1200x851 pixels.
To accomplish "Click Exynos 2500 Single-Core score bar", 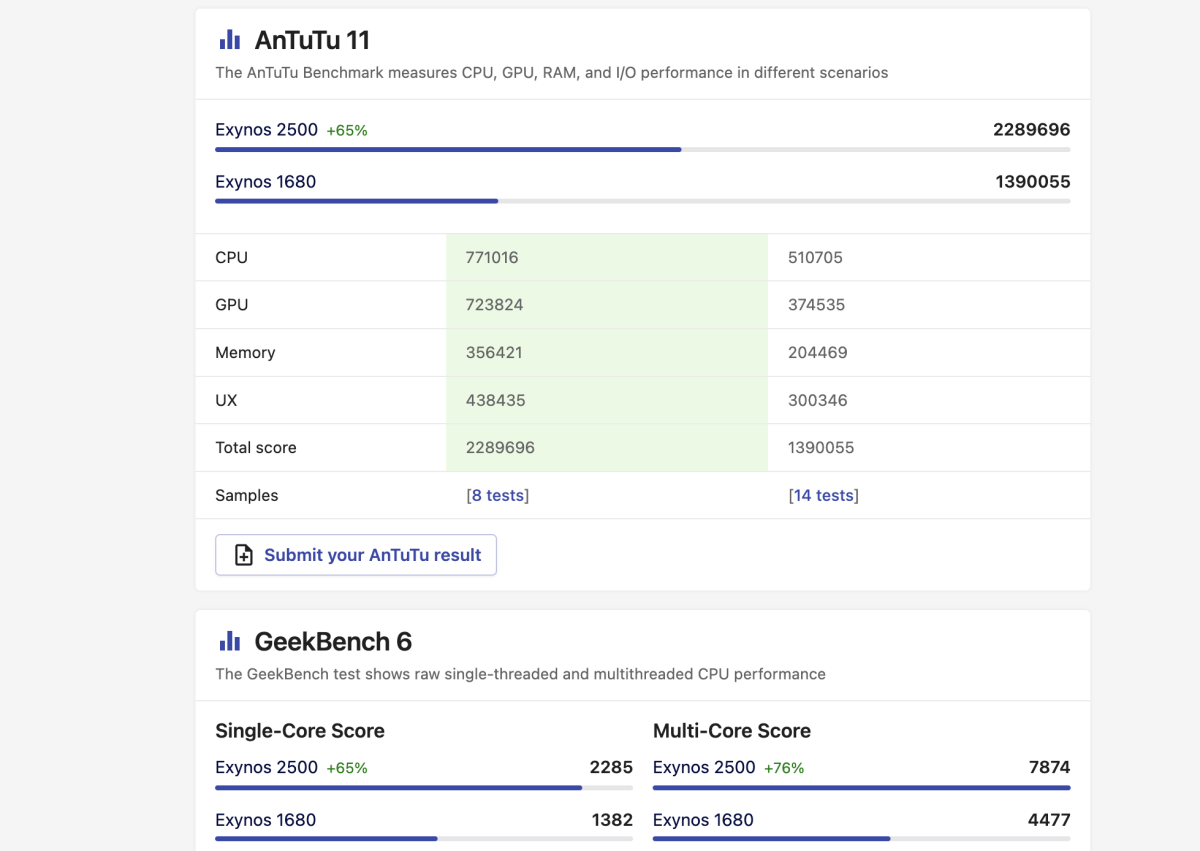I will 424,788.
